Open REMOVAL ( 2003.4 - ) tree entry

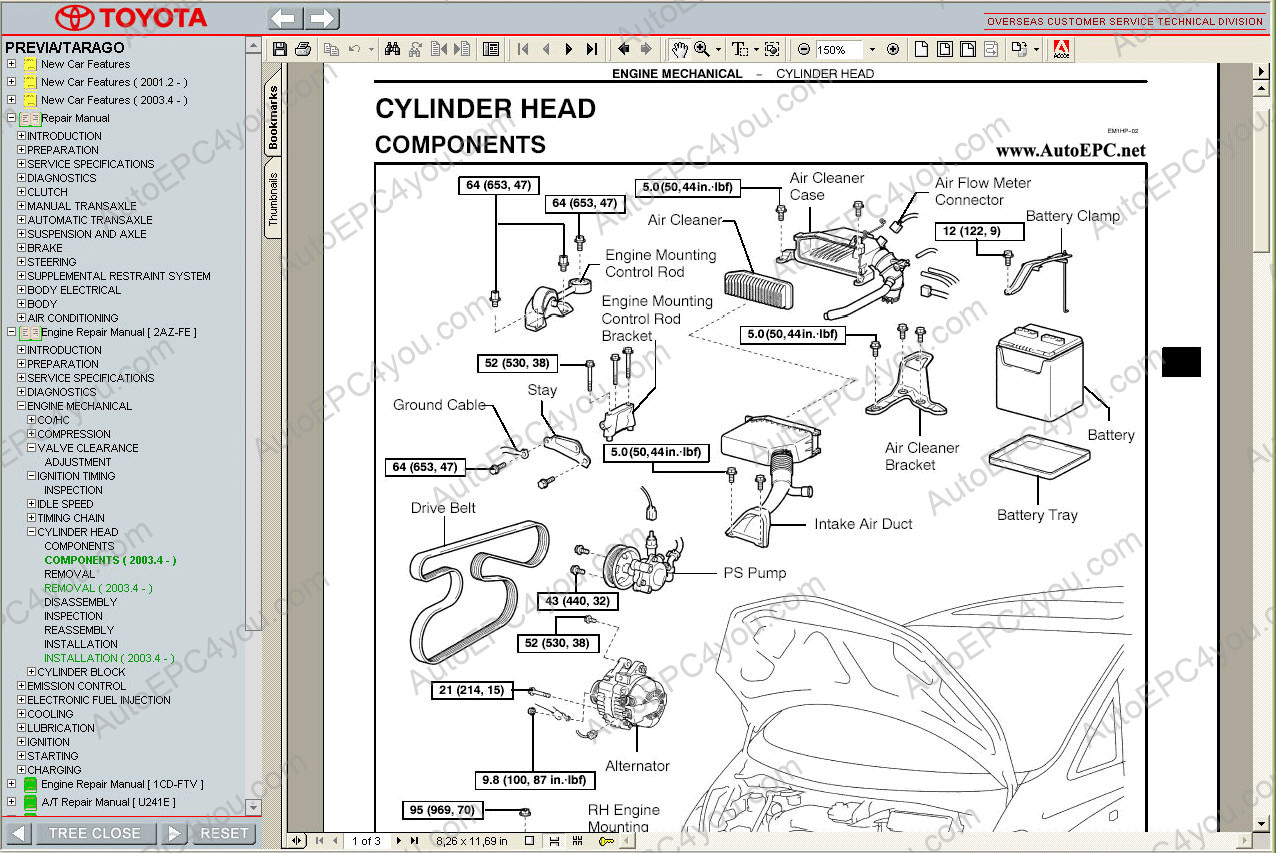pyautogui.click(x=98, y=588)
